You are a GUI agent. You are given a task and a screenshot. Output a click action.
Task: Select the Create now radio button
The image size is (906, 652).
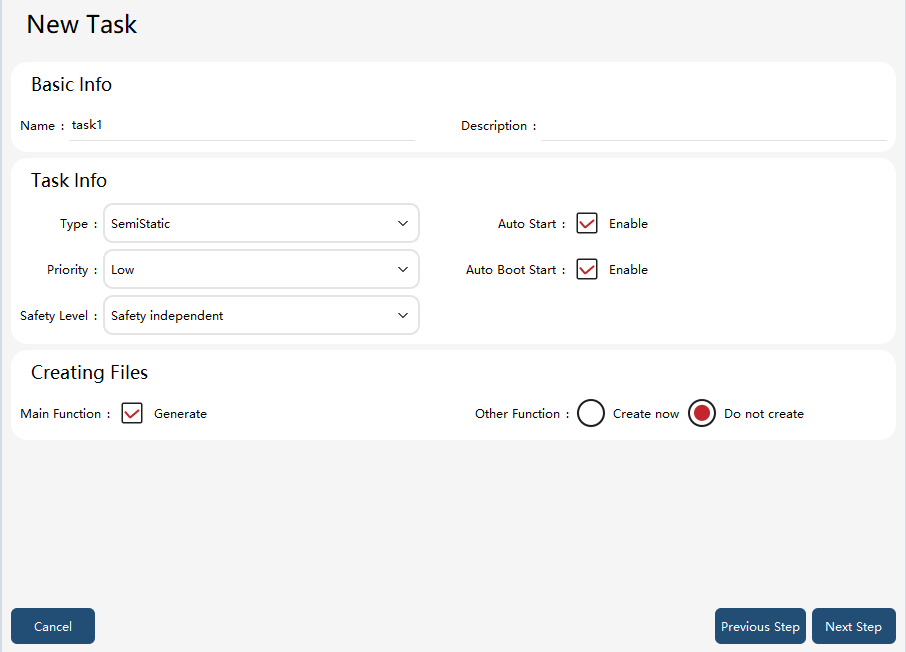click(591, 413)
